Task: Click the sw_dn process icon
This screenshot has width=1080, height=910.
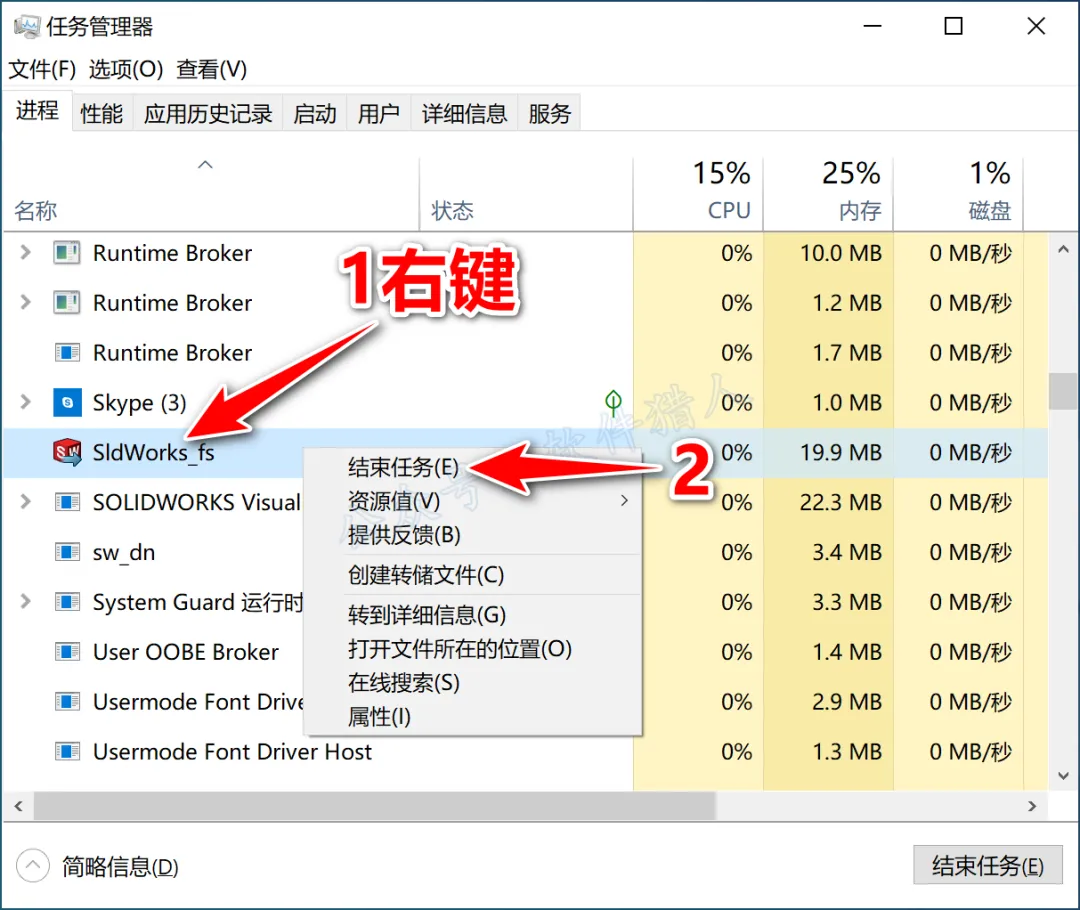Action: [67, 552]
